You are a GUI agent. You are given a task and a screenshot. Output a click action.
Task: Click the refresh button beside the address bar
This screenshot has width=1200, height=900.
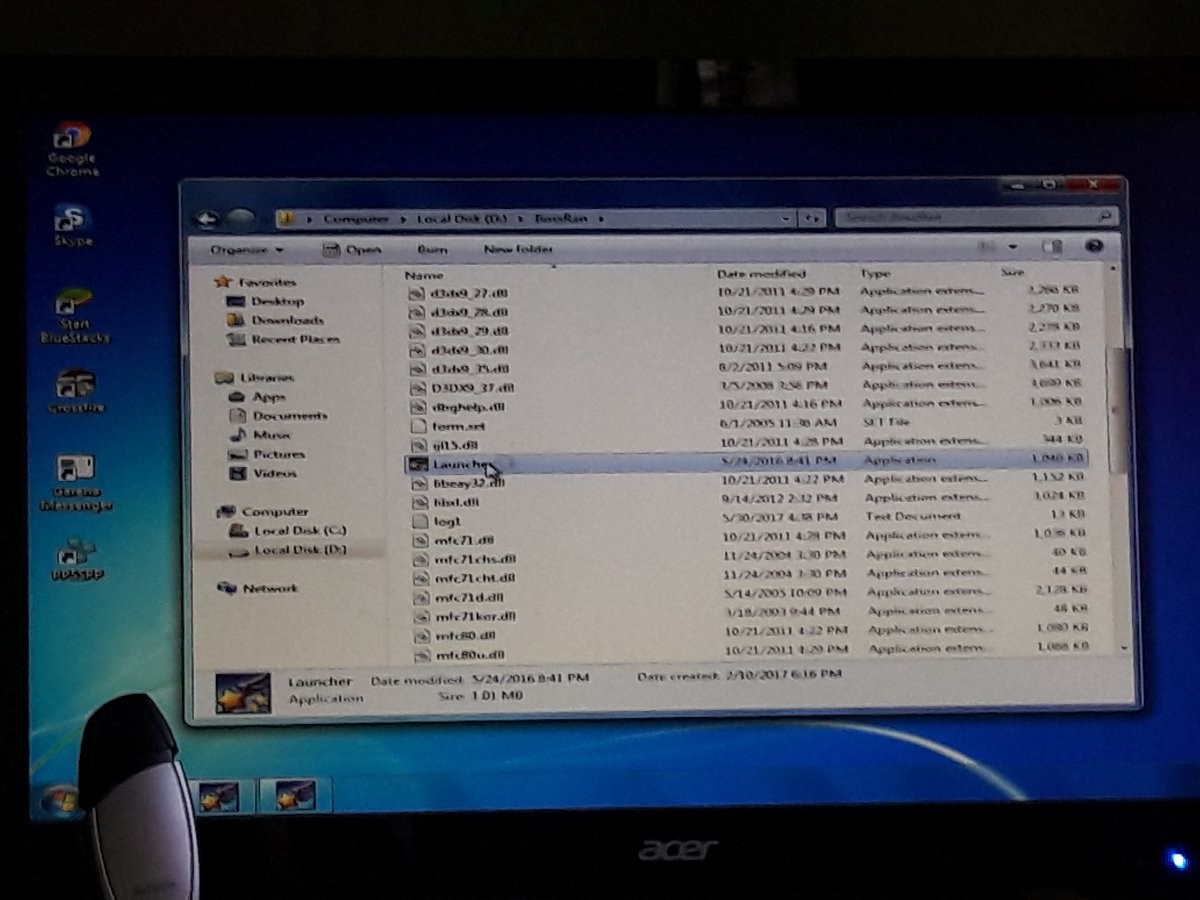[x=813, y=218]
